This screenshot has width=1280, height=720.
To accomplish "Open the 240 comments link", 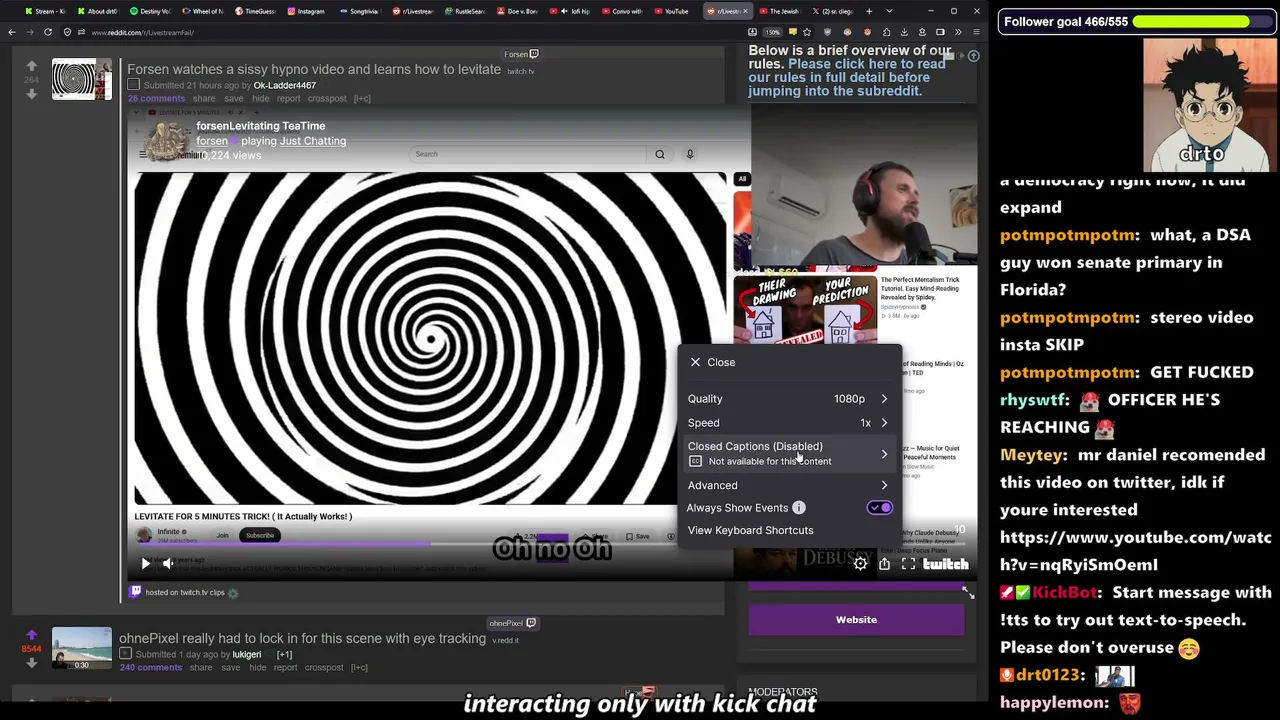I will (x=151, y=668).
